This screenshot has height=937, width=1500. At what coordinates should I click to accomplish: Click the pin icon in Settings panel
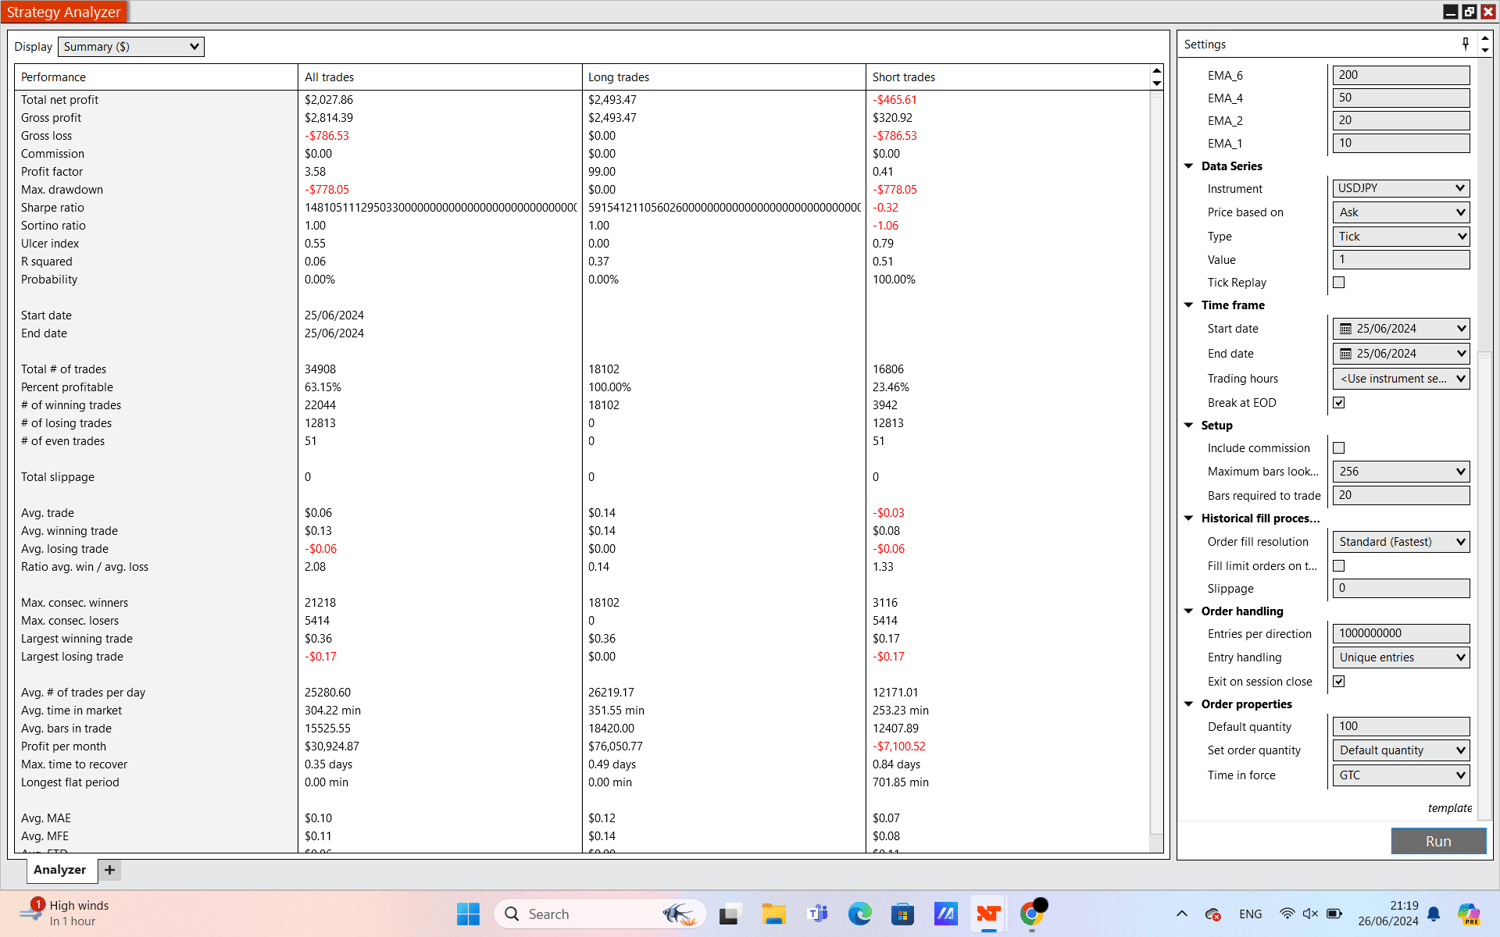(1465, 44)
